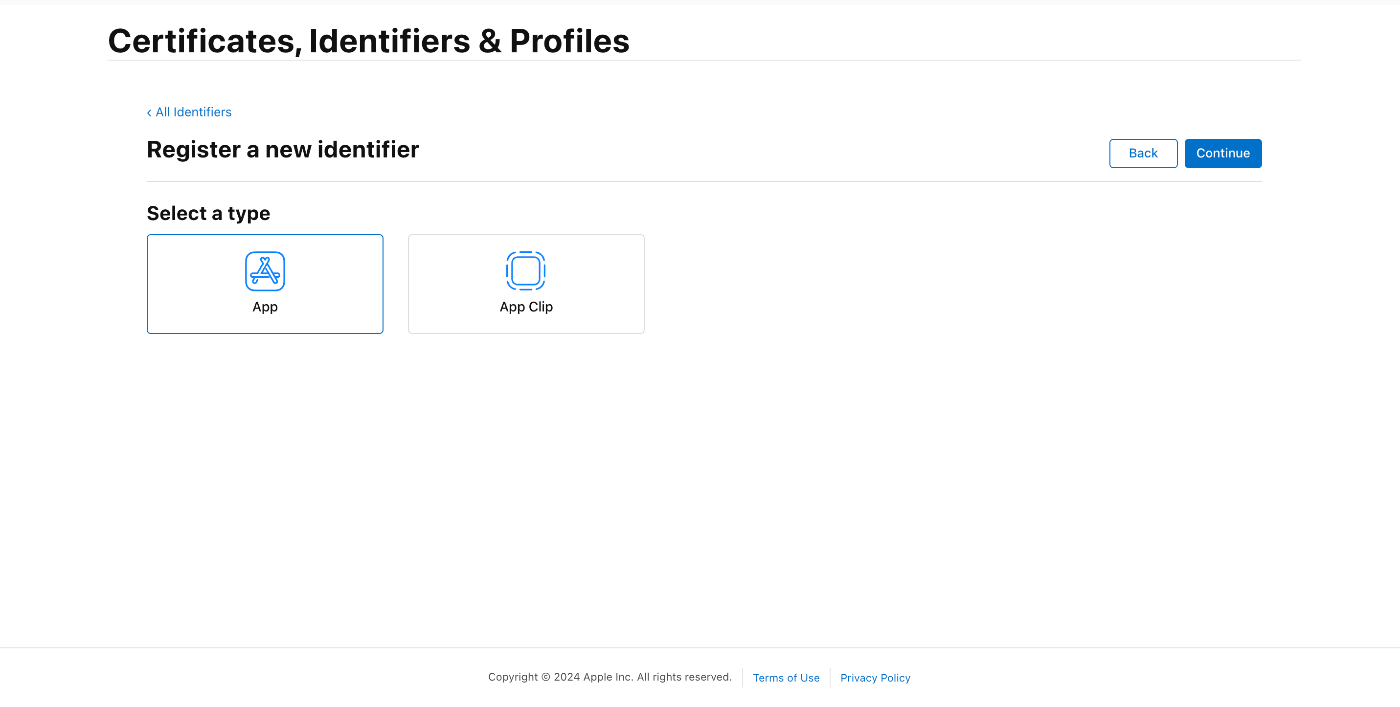Click the Apple copyright notice text
Screen dimensions: 1400x707
coord(610,677)
